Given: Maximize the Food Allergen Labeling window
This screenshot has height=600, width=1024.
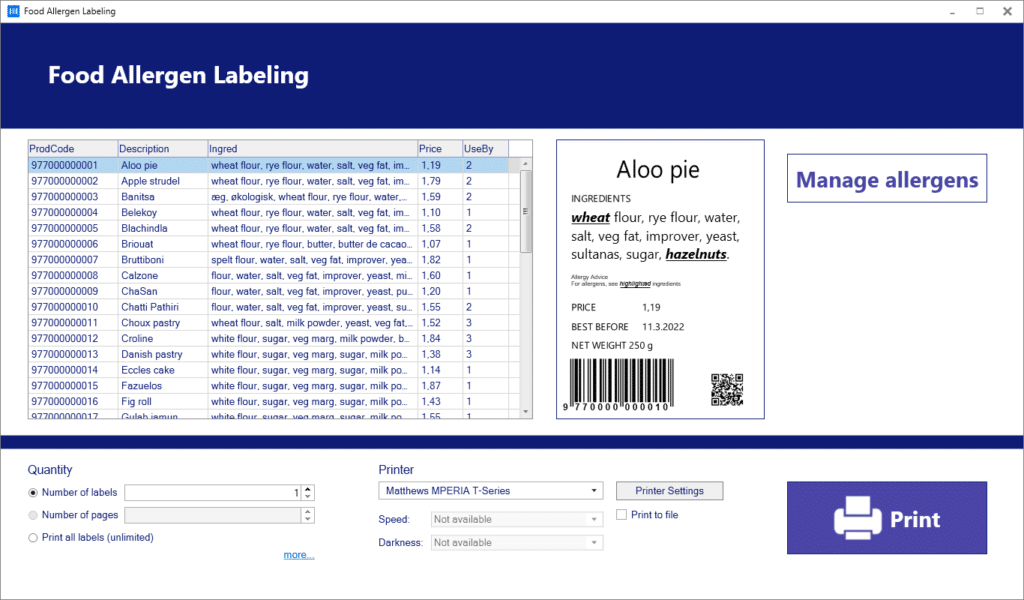Looking at the screenshot, I should 980,11.
